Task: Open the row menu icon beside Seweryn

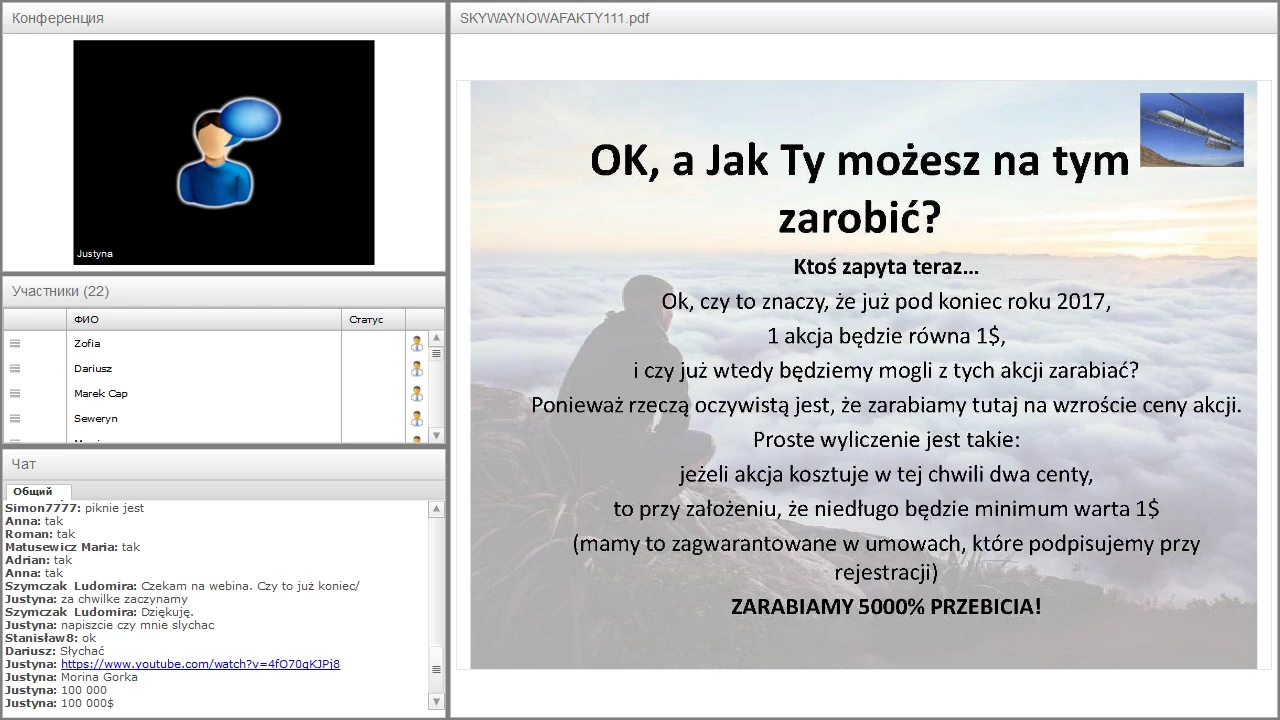Action: [x=15, y=418]
